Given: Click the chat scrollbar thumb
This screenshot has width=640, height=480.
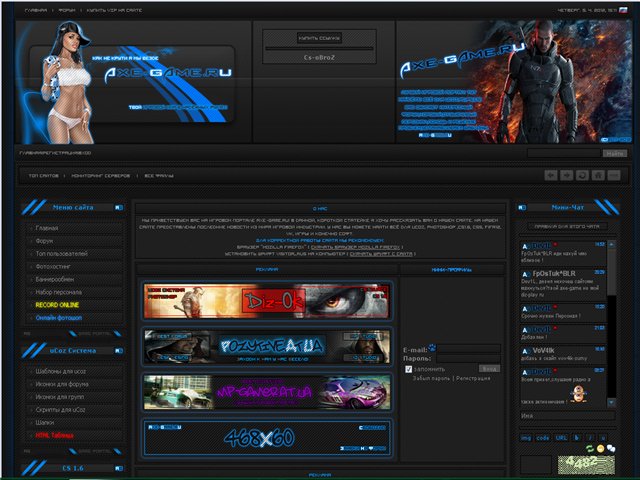Looking at the screenshot, I should (611, 271).
